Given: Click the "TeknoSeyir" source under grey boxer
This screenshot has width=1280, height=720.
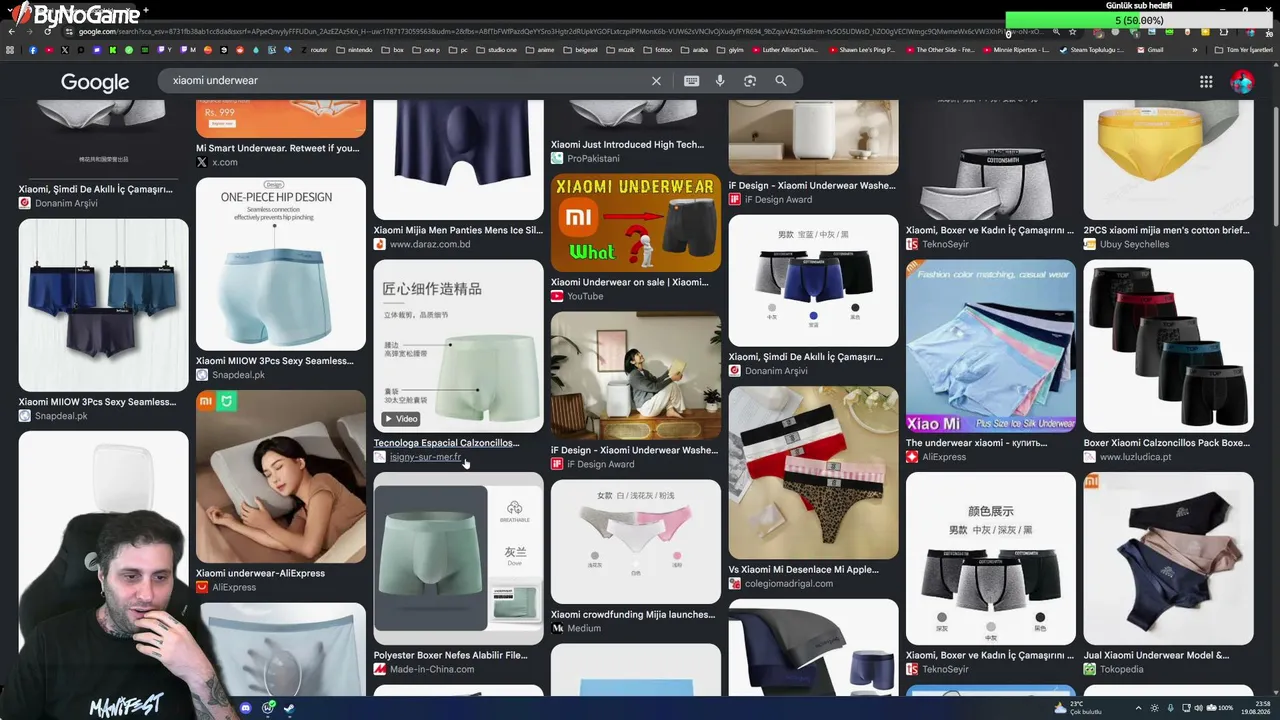Looking at the screenshot, I should 945,244.
